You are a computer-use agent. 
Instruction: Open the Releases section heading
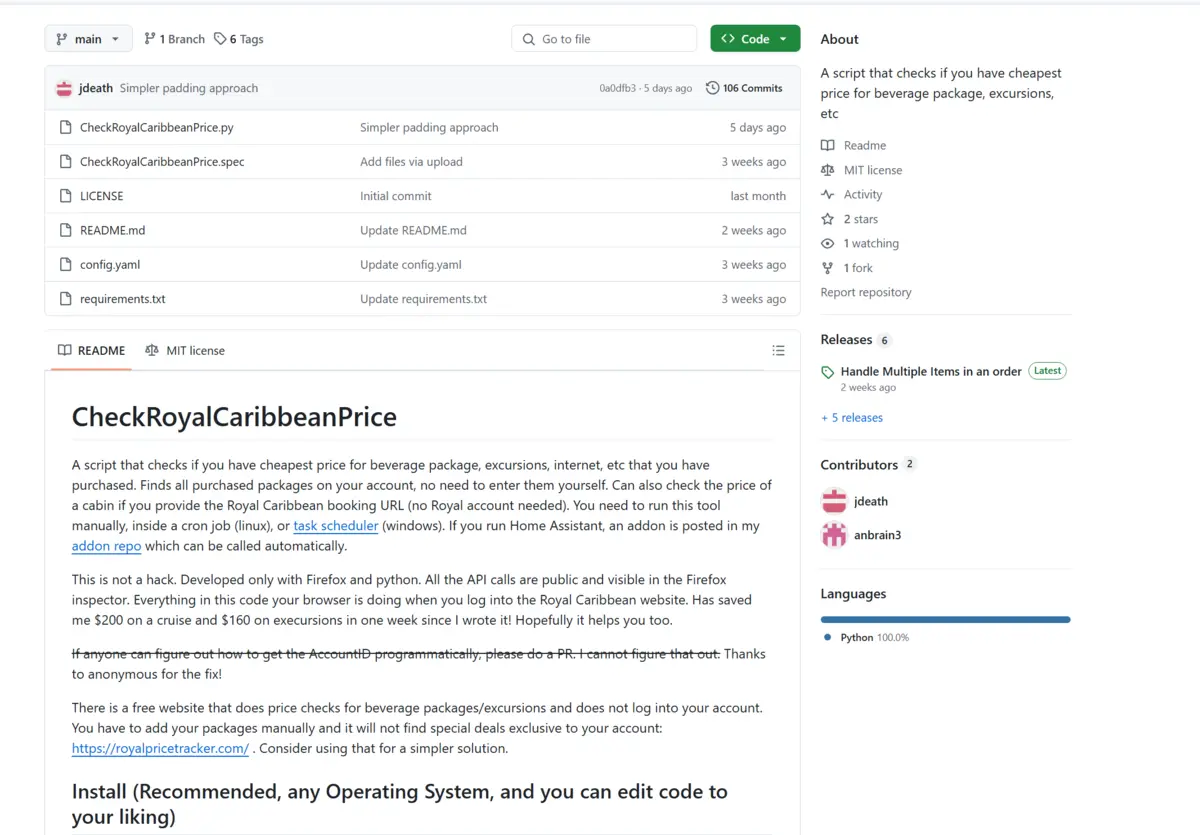tap(846, 339)
